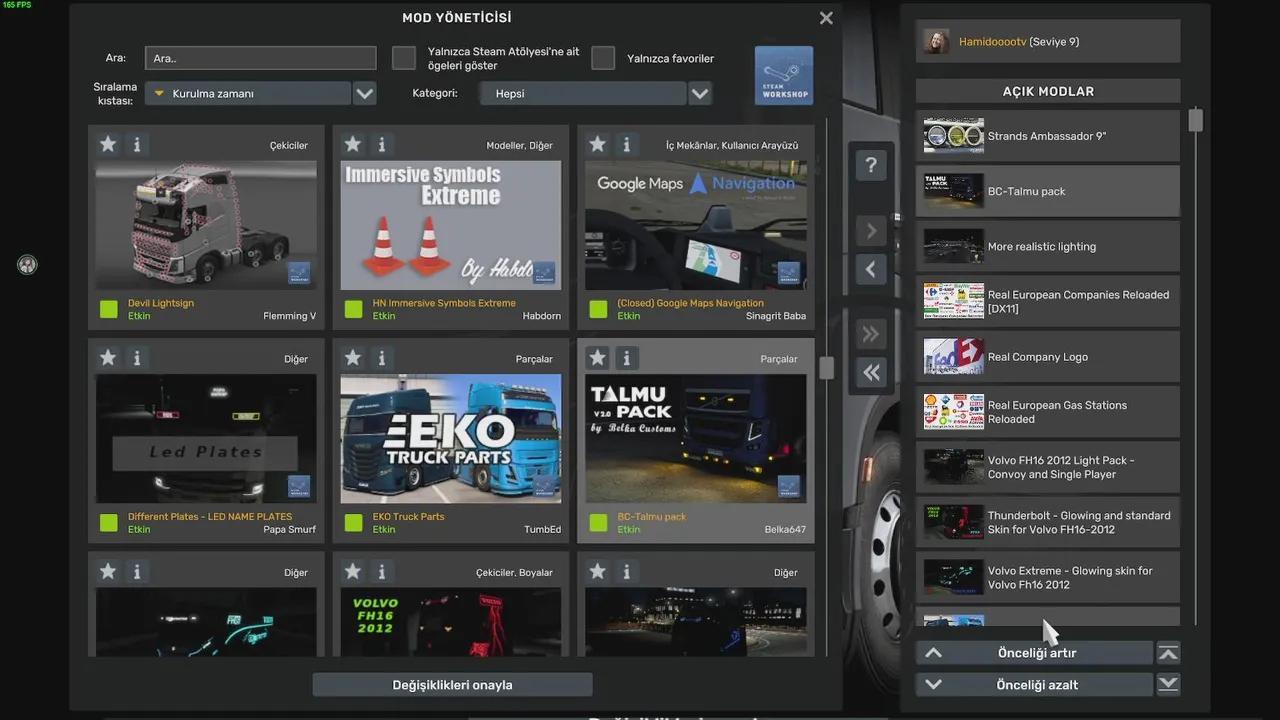
Task: Toggle 'Yalnızca Steam Atölyesi' checkbox
Action: (404, 58)
